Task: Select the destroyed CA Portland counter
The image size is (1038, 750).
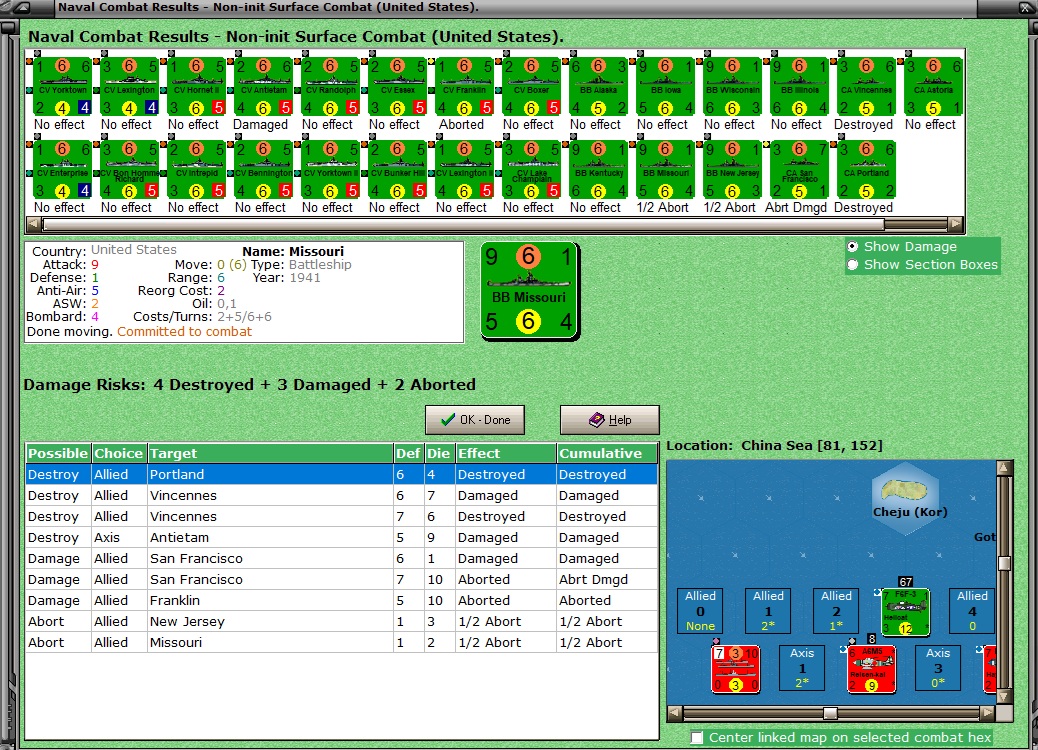Action: 866,170
